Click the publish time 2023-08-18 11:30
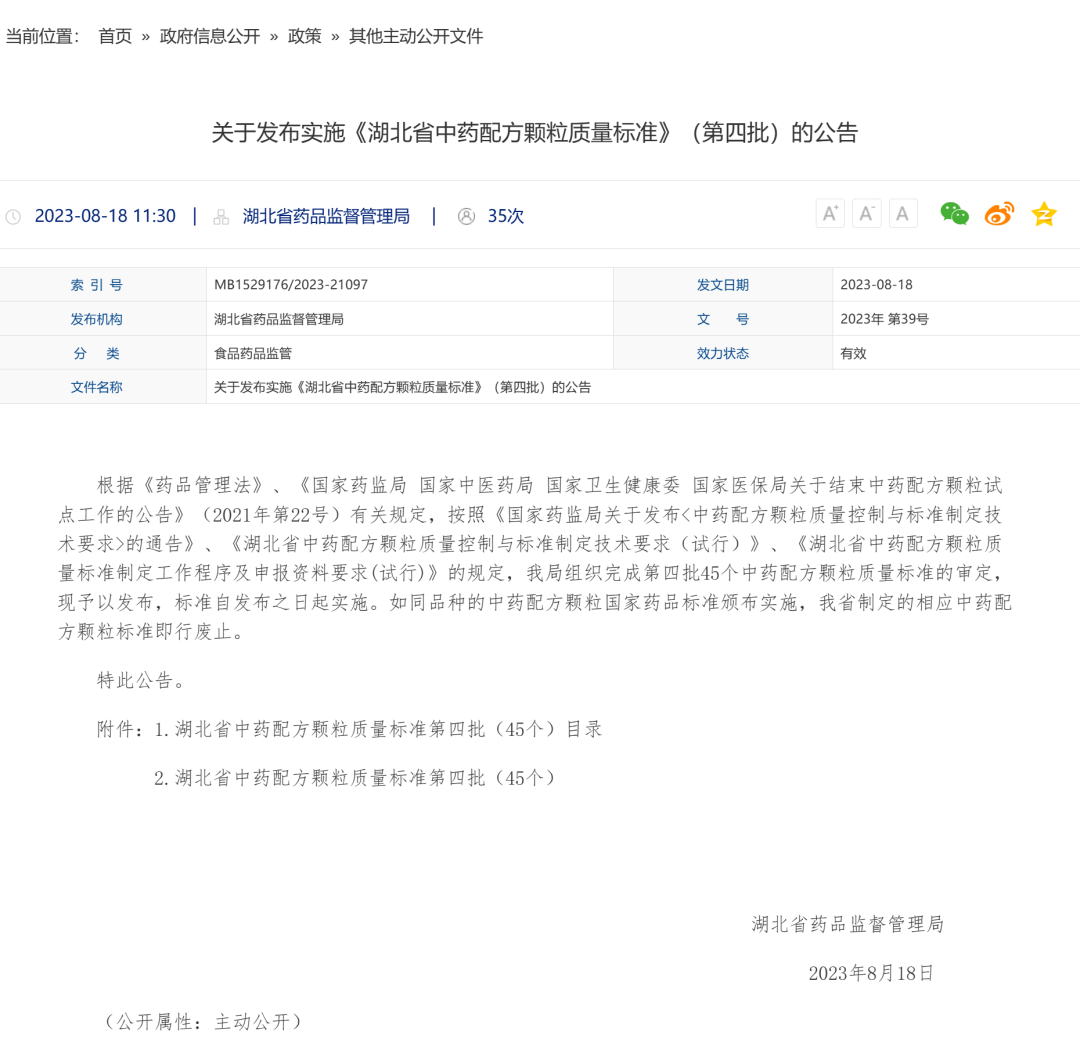Viewport: 1080px width, 1042px height. [x=105, y=216]
